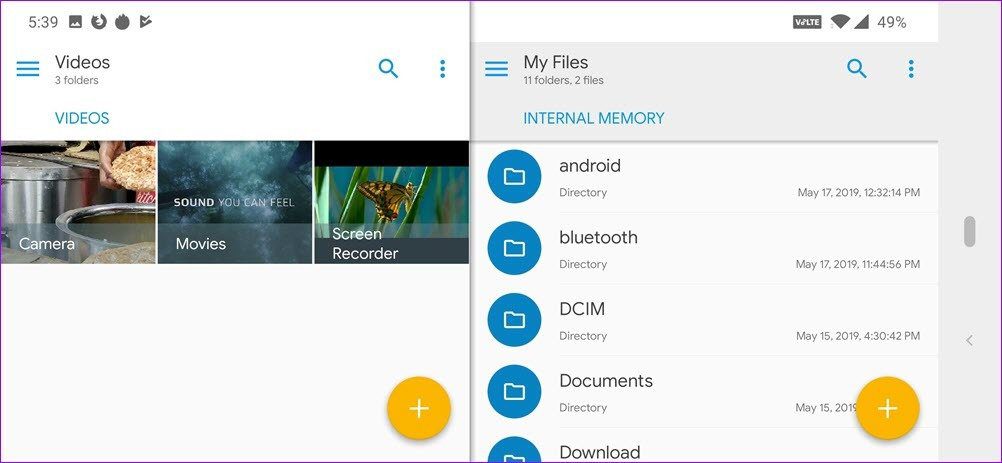The width and height of the screenshot is (1002, 463).
Task: Open hamburger menu in My Files pane
Action: click(497, 69)
